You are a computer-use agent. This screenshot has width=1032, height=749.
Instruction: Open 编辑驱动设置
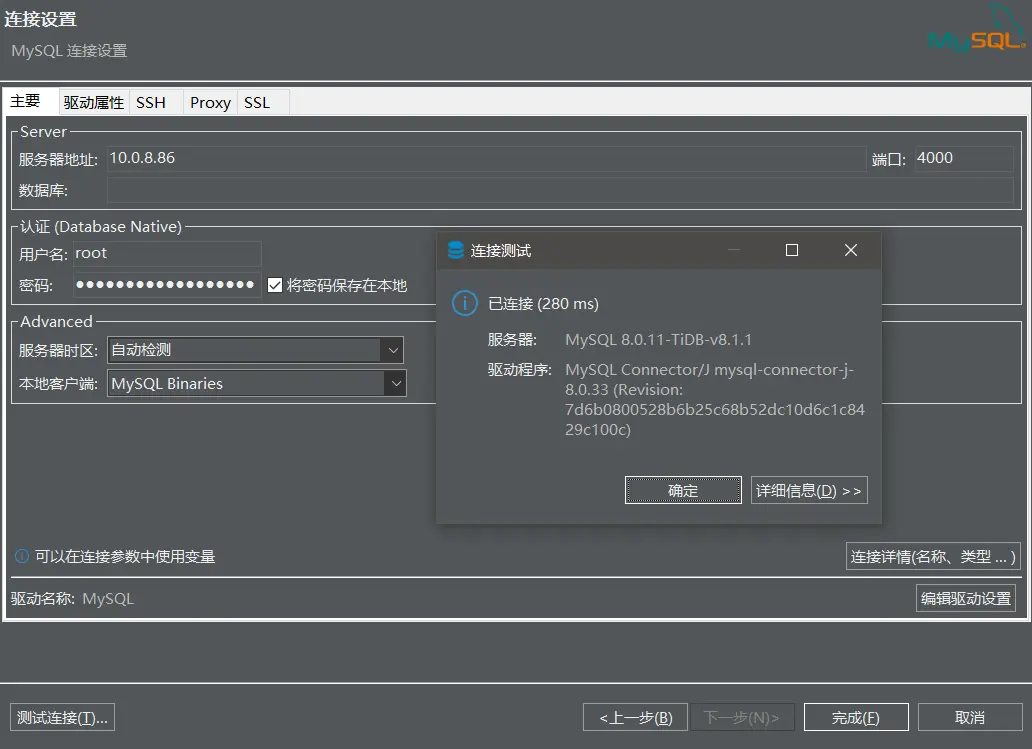pos(966,598)
